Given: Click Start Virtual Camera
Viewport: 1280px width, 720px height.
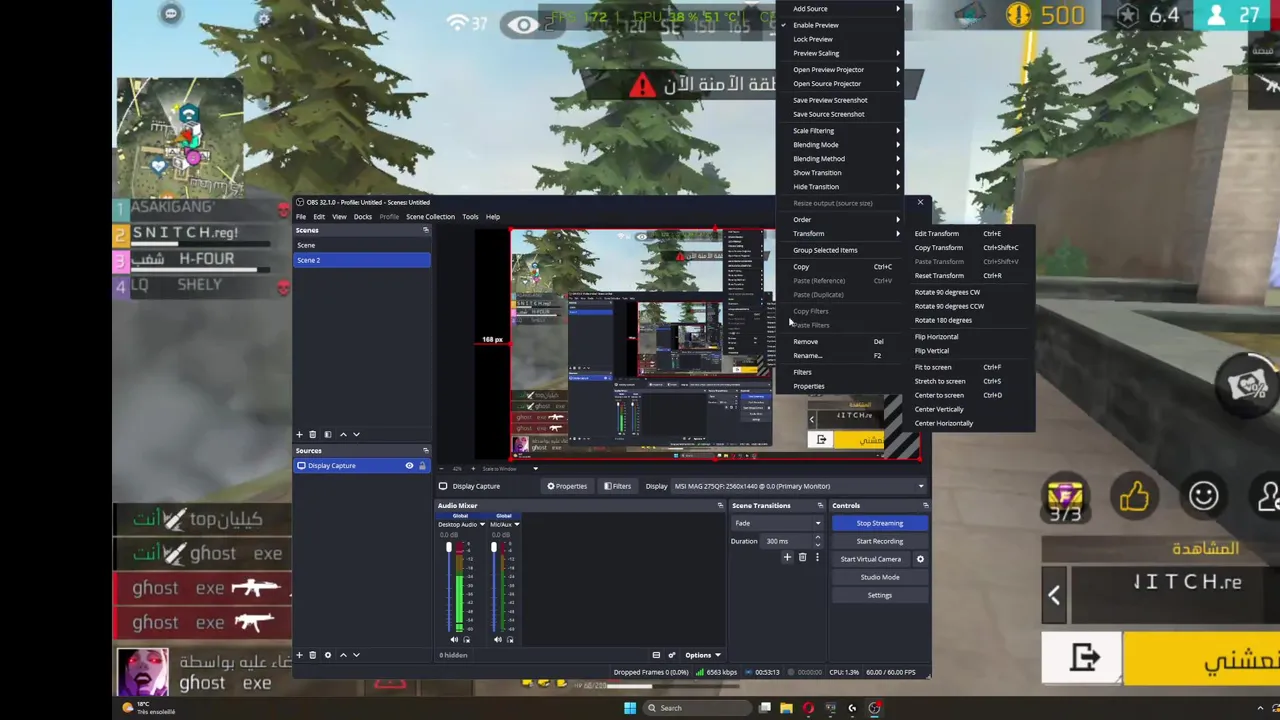Looking at the screenshot, I should point(871,559).
